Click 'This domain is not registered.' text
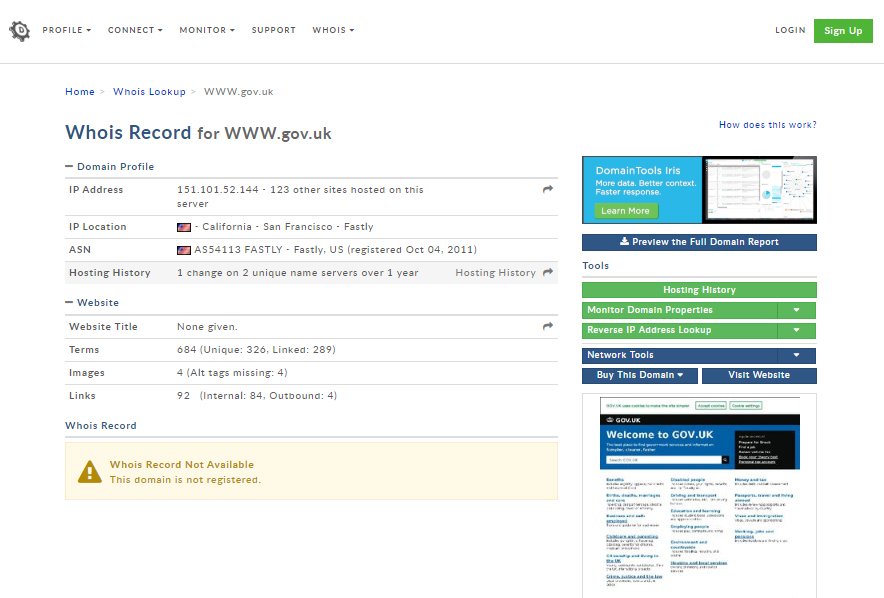Screen dimensions: 884x598 pyautogui.click(x=185, y=480)
